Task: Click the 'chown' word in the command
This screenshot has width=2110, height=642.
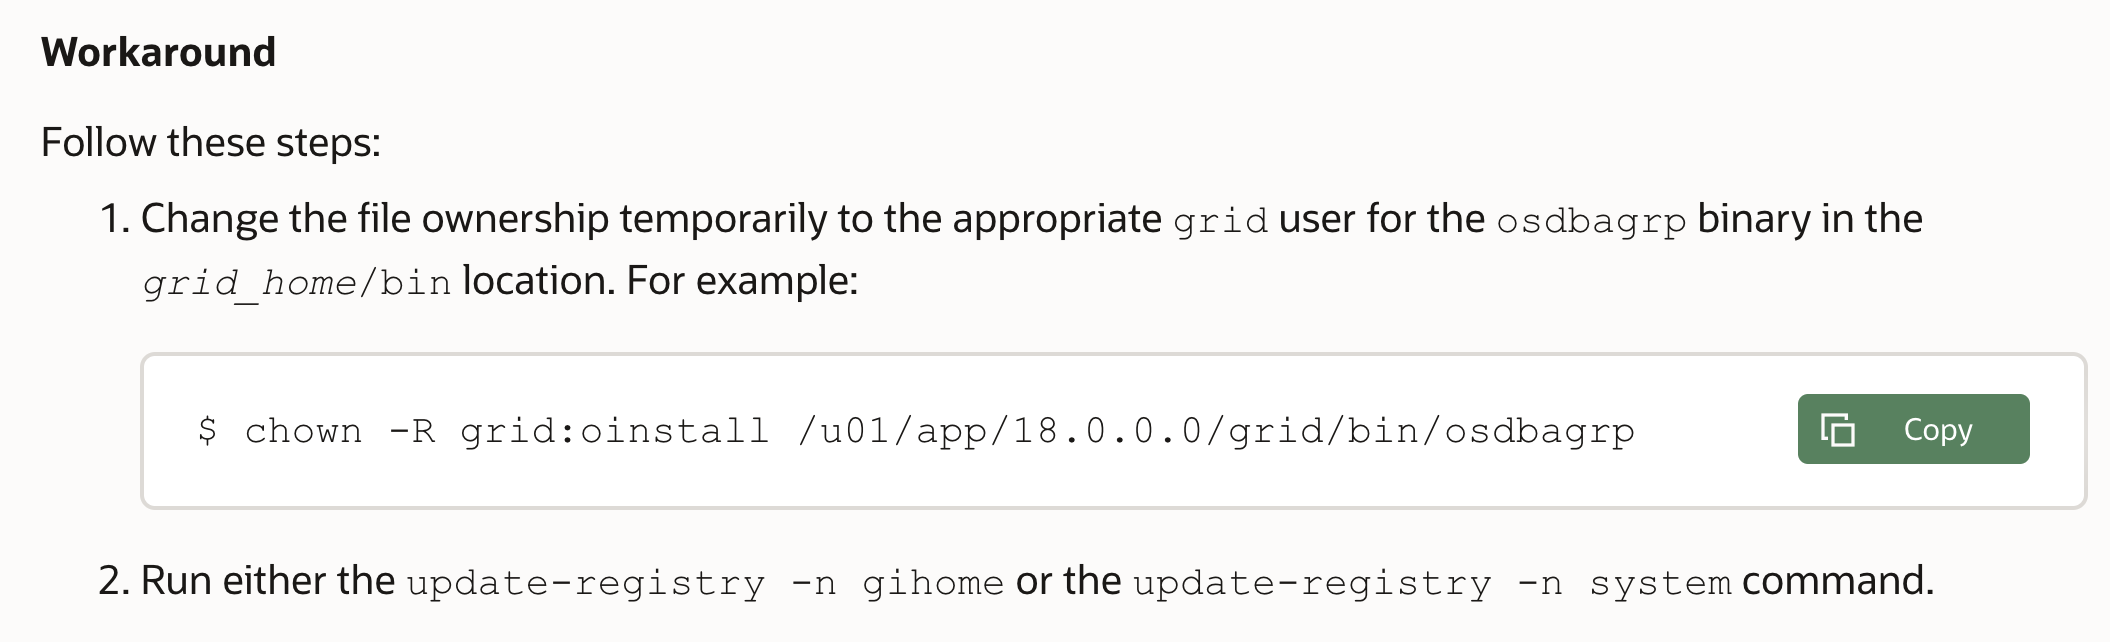Action: [x=303, y=431]
